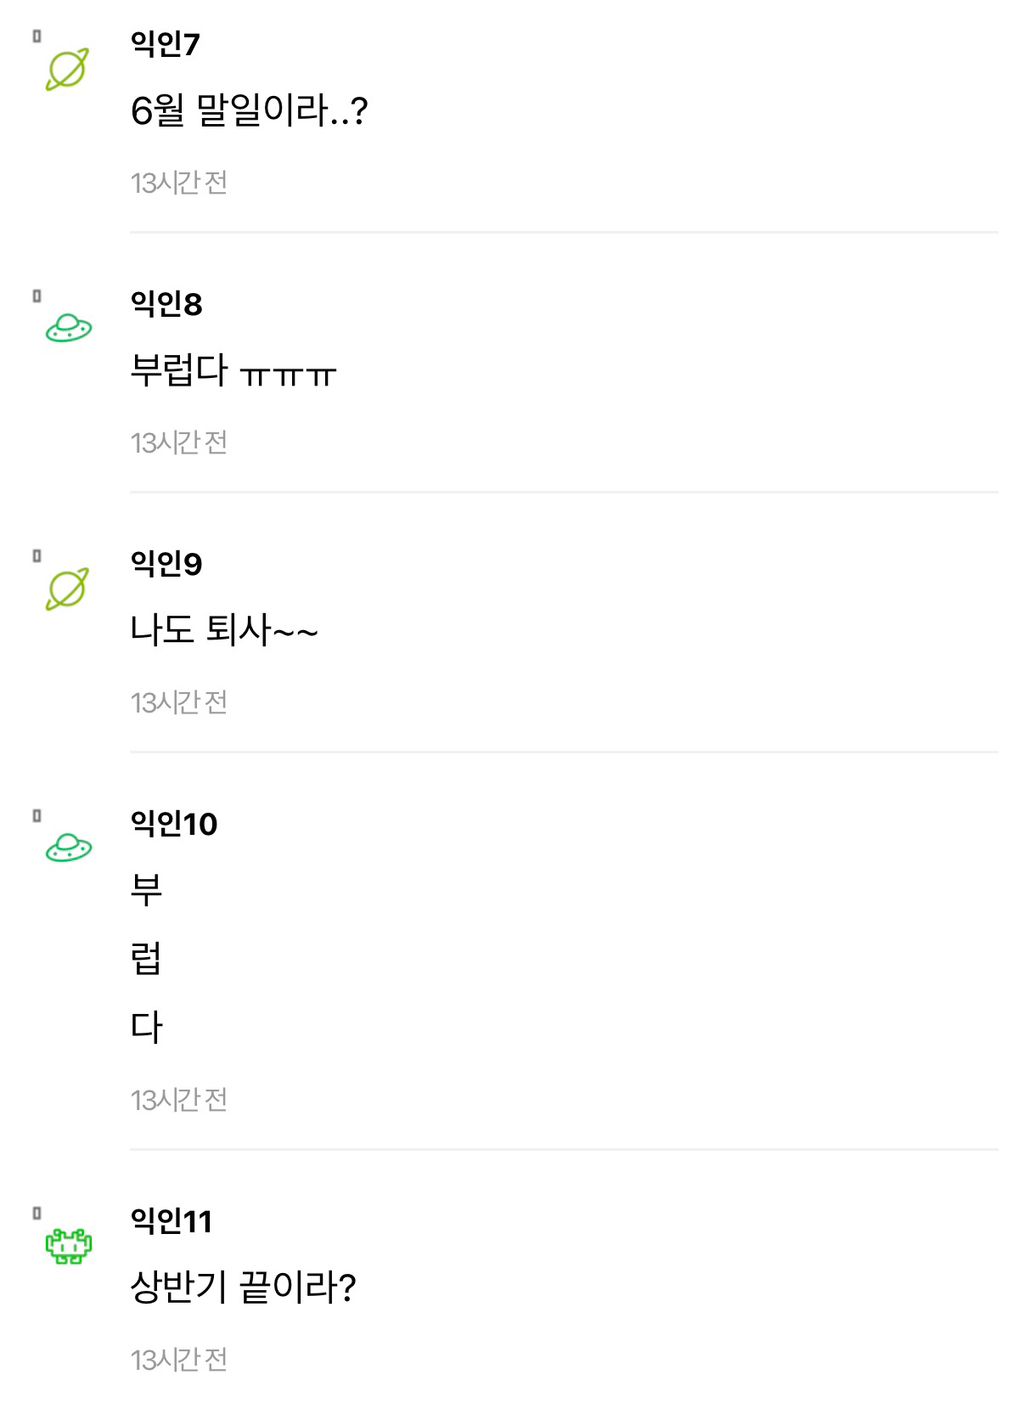Click the comment "부럽다 ㅠㅠㅠ" by 익인8
Image resolution: width=1024 pixels, height=1403 pixels.
233,371
